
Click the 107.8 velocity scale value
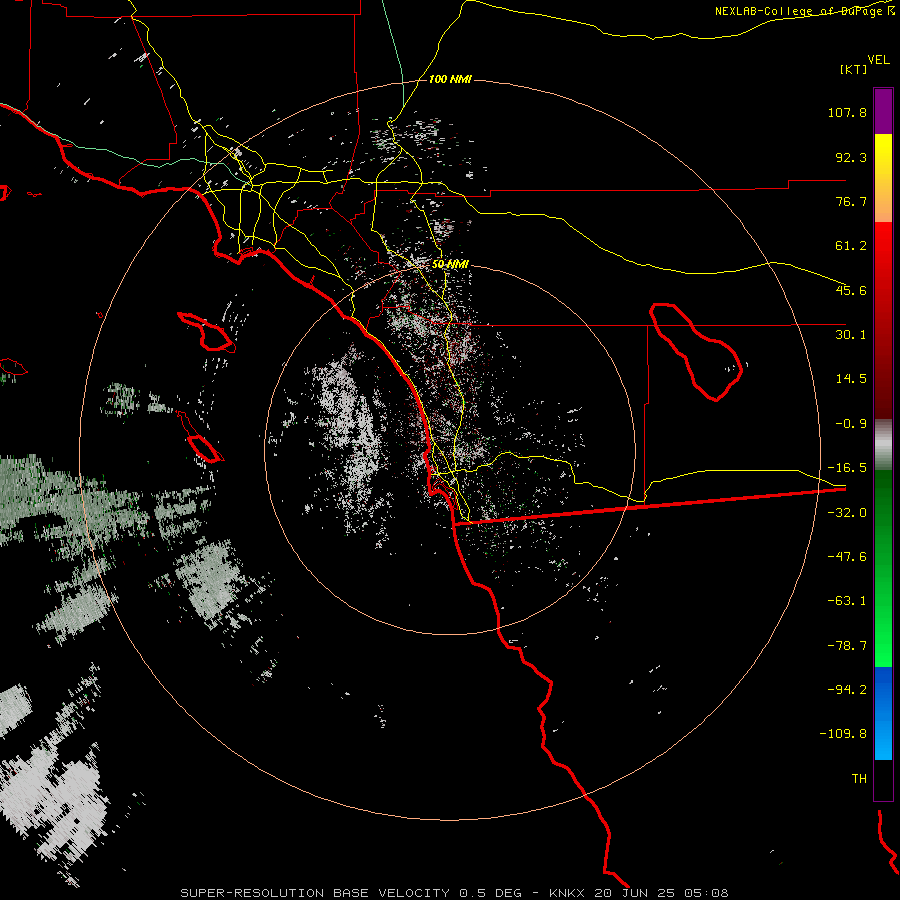pos(847,112)
